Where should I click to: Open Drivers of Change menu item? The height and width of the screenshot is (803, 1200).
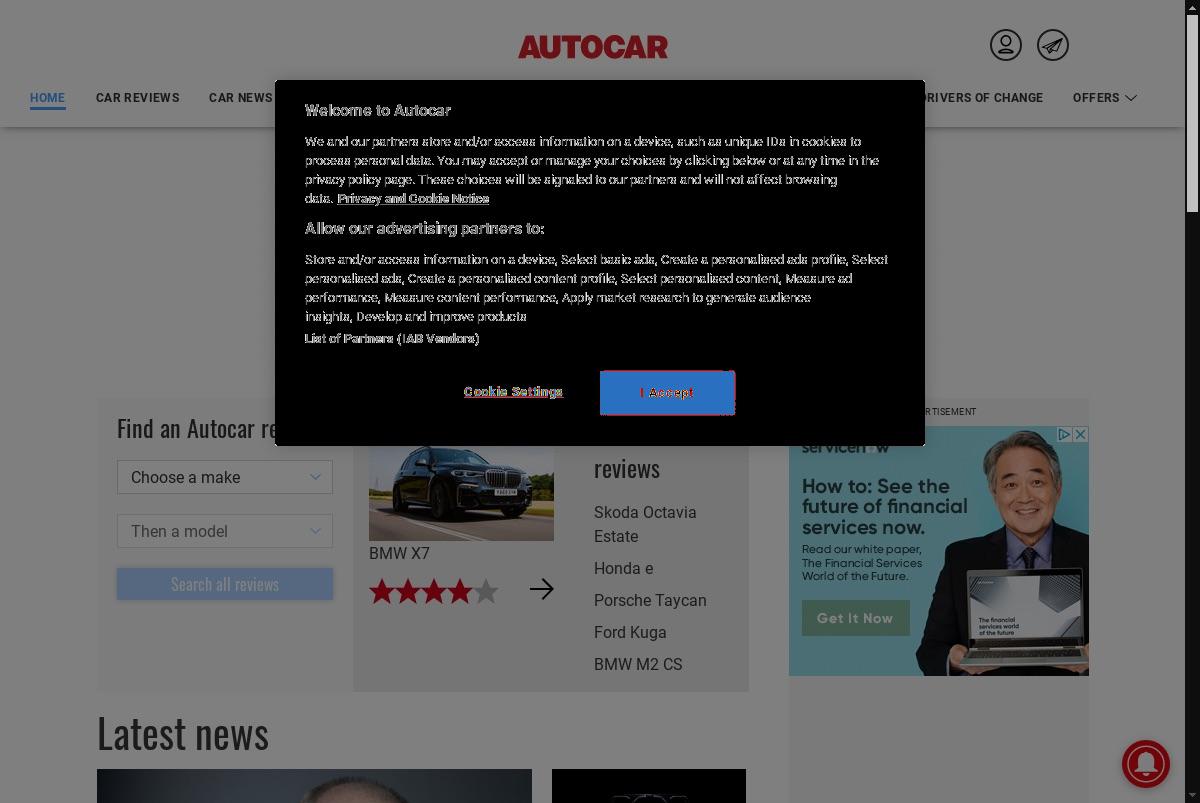(x=984, y=98)
